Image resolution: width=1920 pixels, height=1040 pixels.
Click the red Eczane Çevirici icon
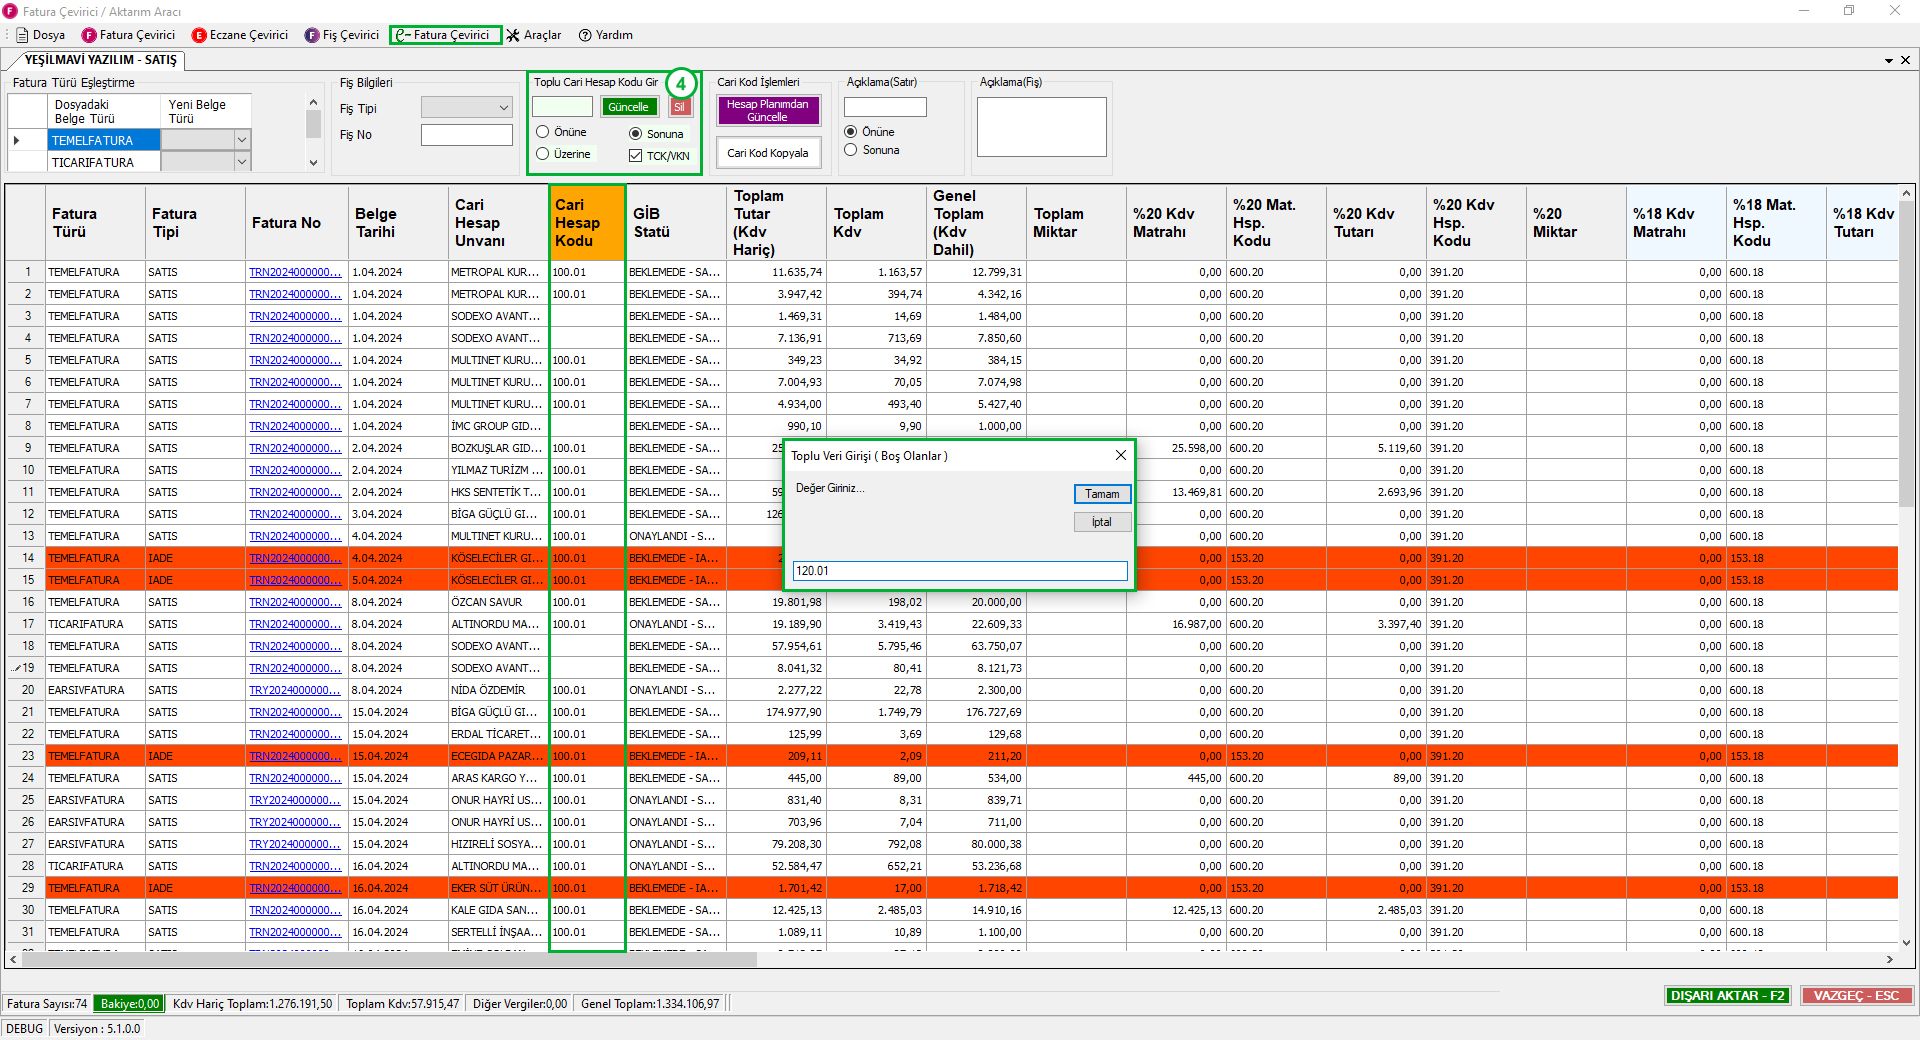(199, 35)
